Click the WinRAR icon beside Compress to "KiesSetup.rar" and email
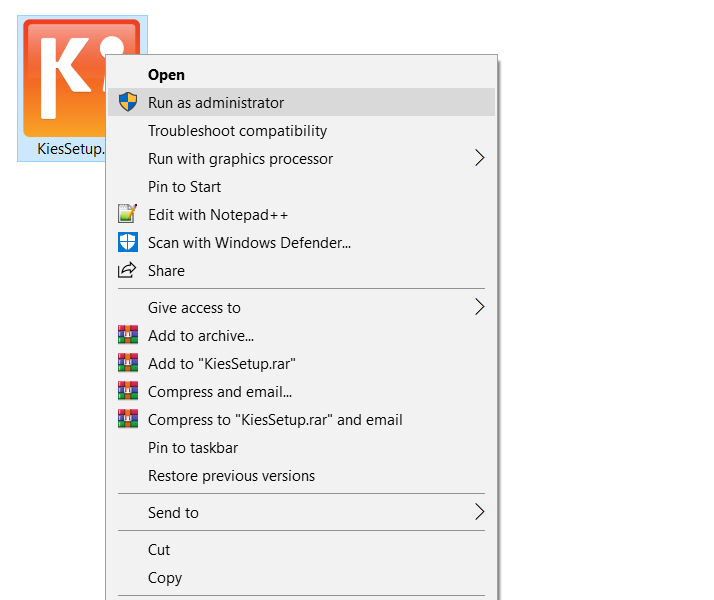The image size is (714, 600). click(128, 419)
